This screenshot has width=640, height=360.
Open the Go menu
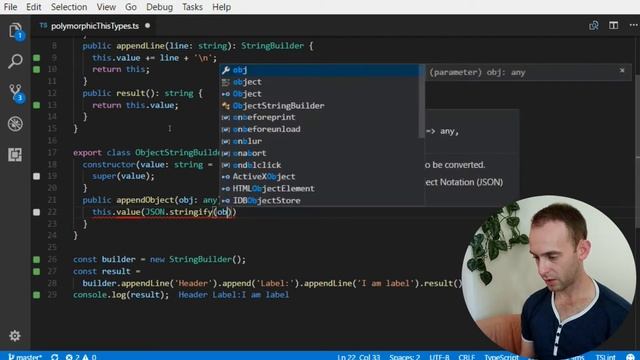131,7
